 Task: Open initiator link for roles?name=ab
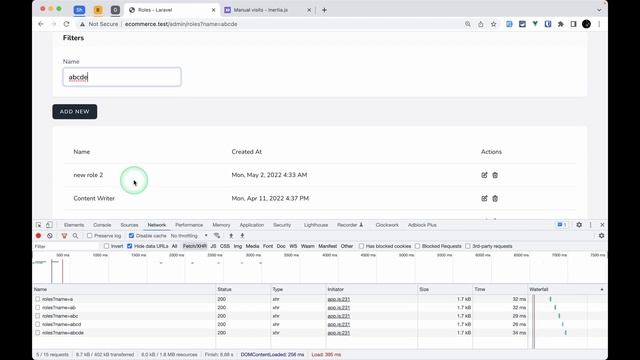click(339, 307)
